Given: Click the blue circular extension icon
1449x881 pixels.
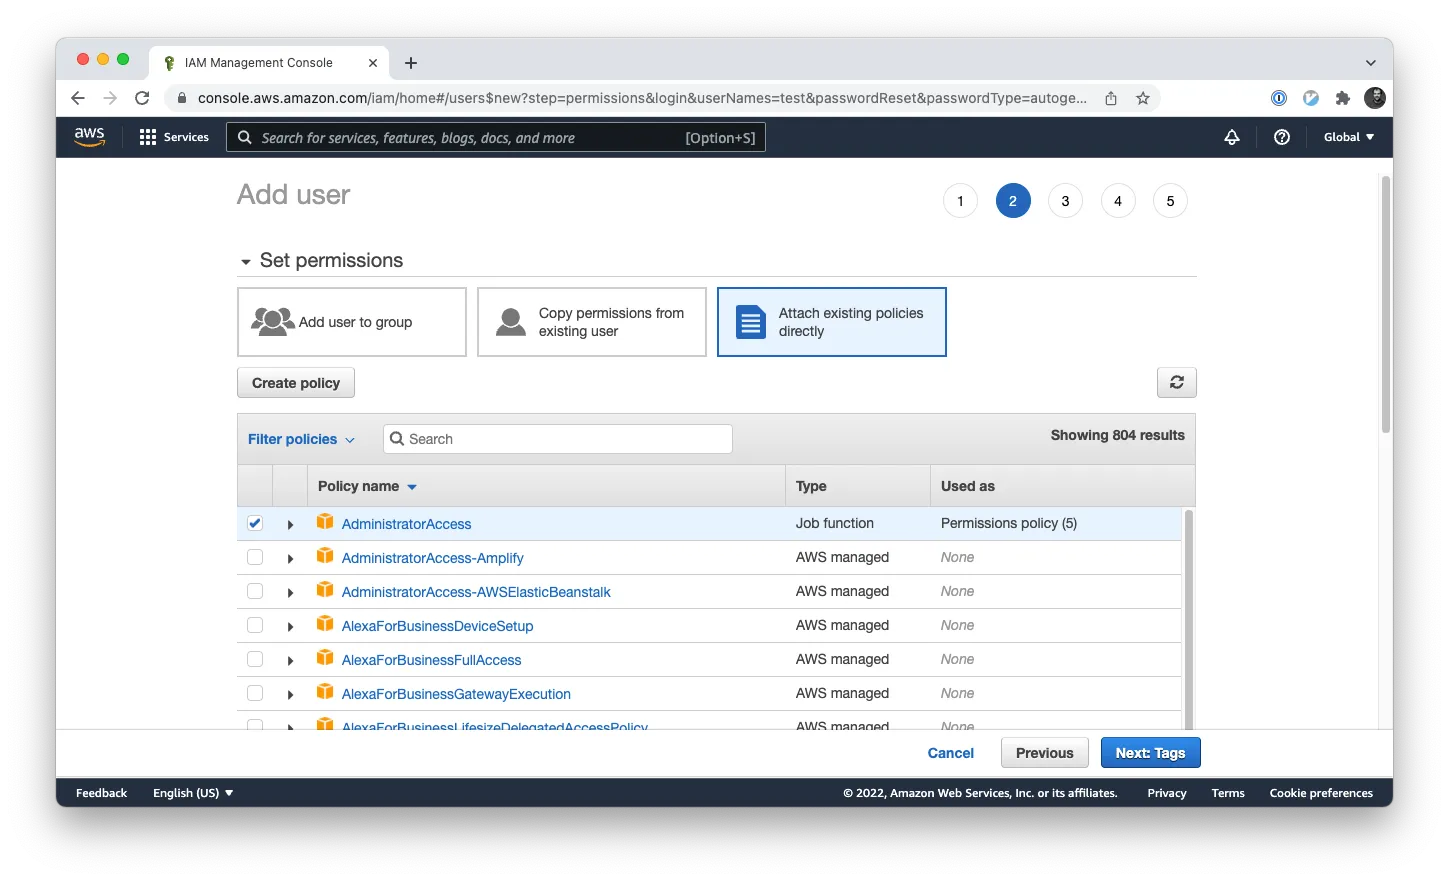Looking at the screenshot, I should click(x=1311, y=98).
